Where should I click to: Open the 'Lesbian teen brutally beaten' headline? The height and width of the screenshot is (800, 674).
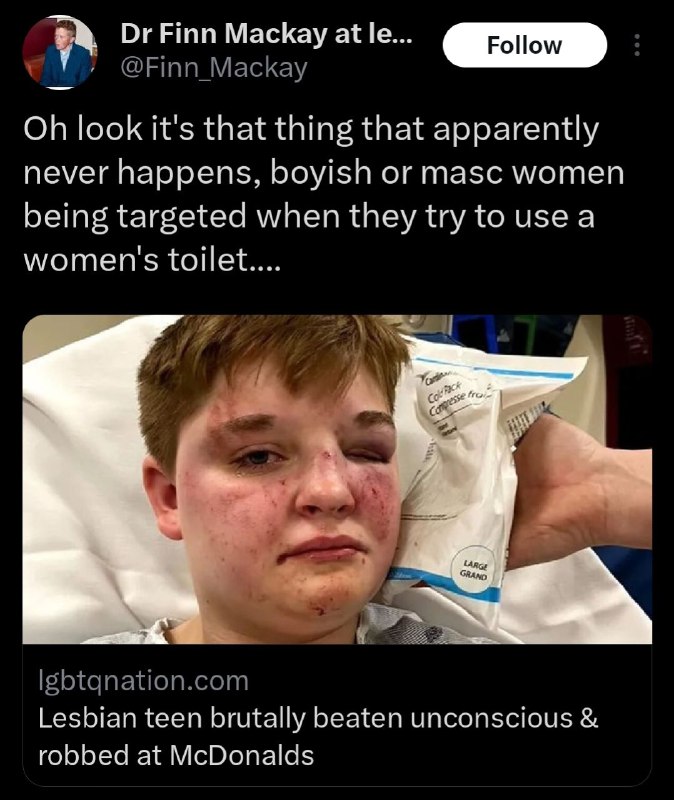click(x=318, y=718)
